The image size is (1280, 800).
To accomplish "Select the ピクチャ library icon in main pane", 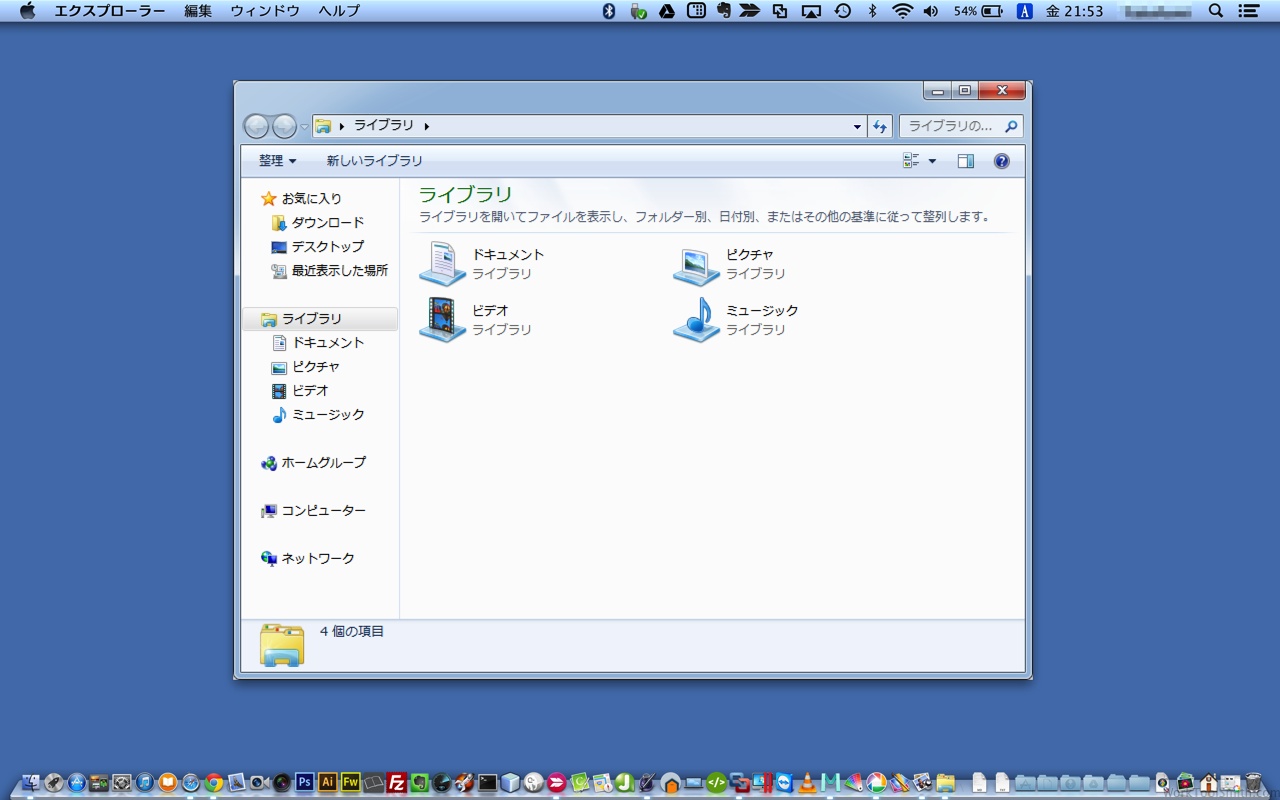I will [x=696, y=264].
